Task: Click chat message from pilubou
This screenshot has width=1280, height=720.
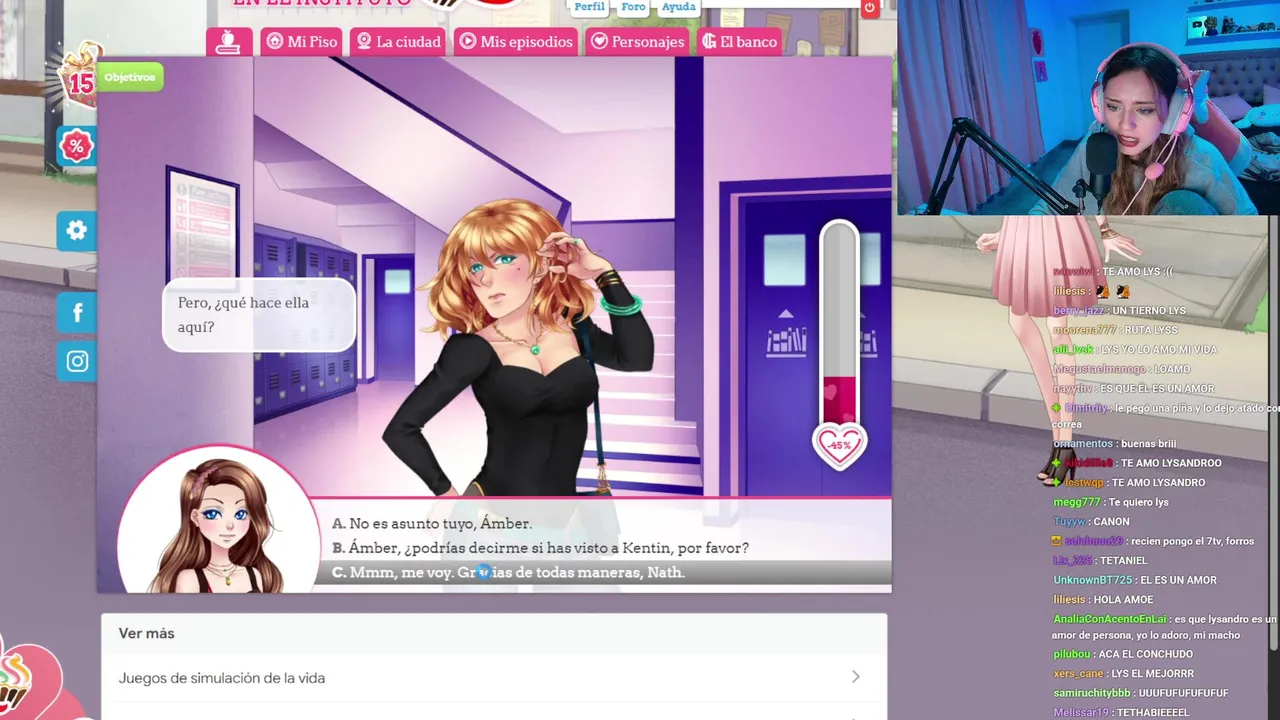Action: click(1123, 654)
